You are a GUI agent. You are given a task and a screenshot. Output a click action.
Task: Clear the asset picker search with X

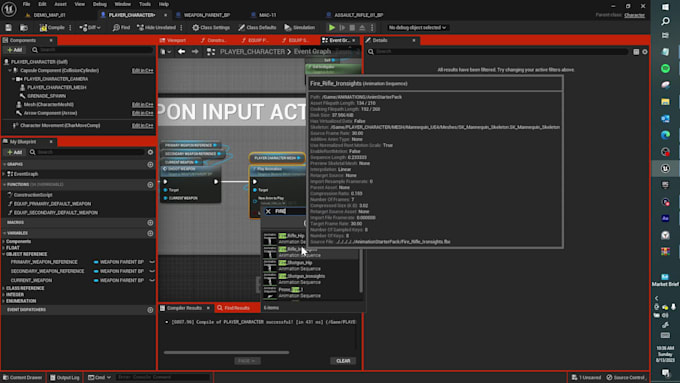coord(268,211)
